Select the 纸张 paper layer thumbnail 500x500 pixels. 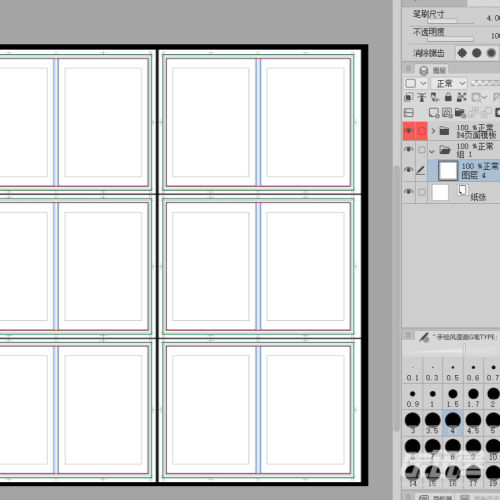pyautogui.click(x=440, y=193)
